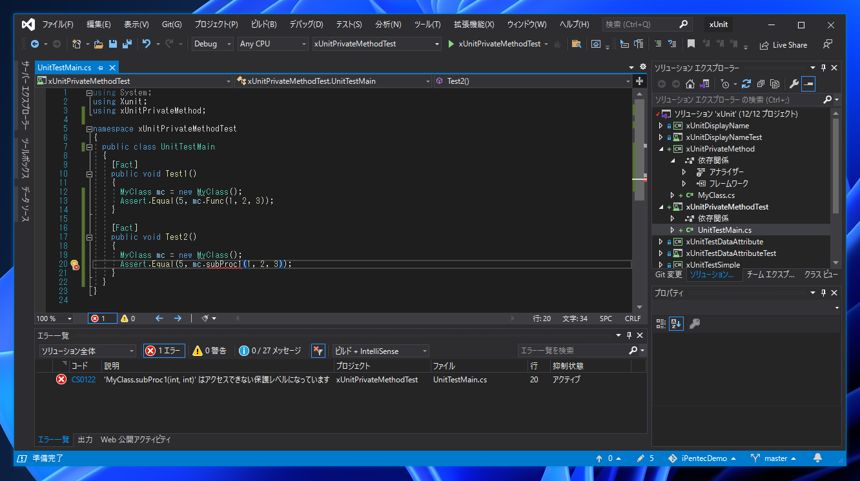860x481 pixels.
Task: Click the split editor plus icon
Action: 640,81
